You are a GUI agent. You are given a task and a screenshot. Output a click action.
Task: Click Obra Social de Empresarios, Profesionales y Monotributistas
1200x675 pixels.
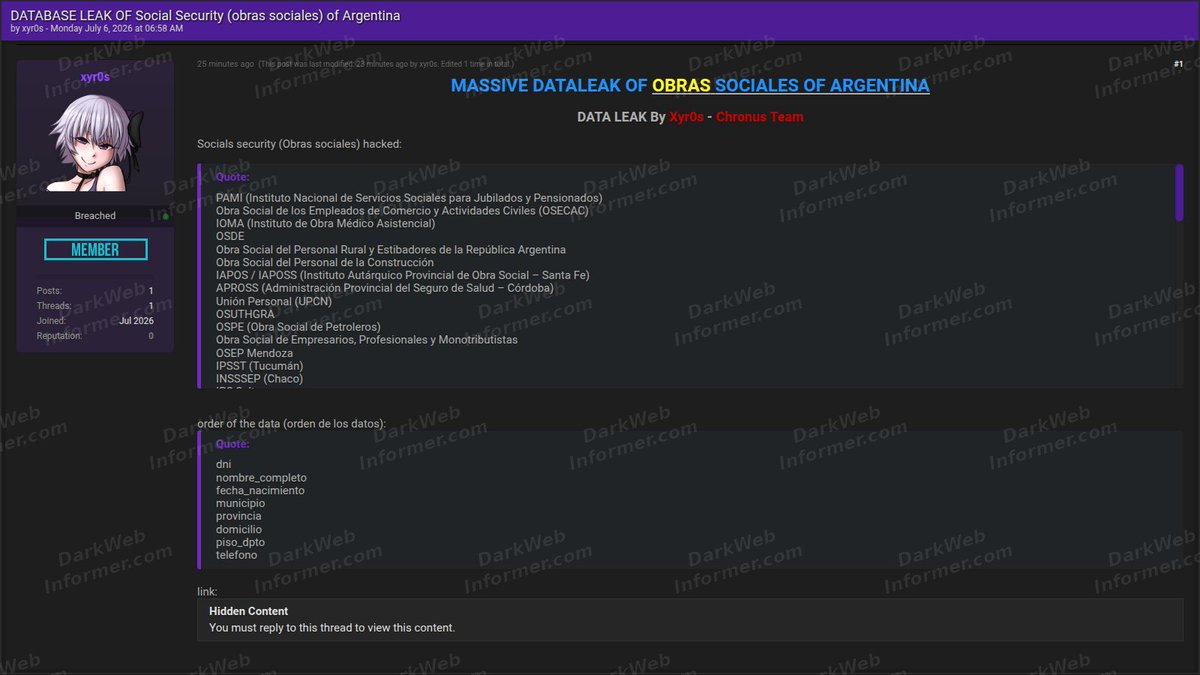point(367,340)
